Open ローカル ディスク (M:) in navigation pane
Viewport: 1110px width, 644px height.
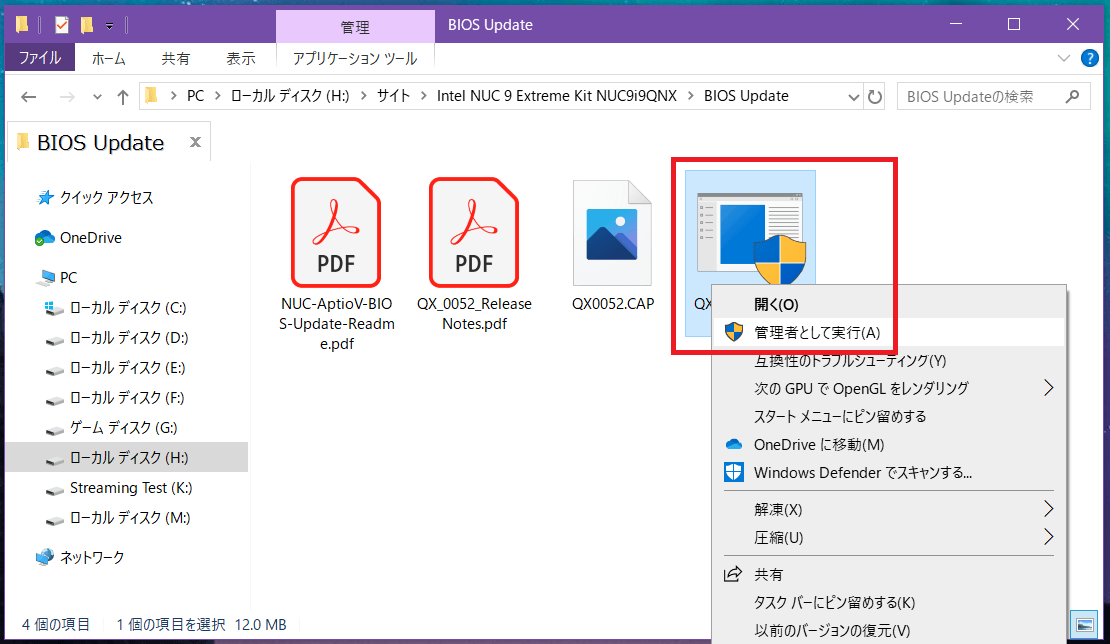coord(130,517)
